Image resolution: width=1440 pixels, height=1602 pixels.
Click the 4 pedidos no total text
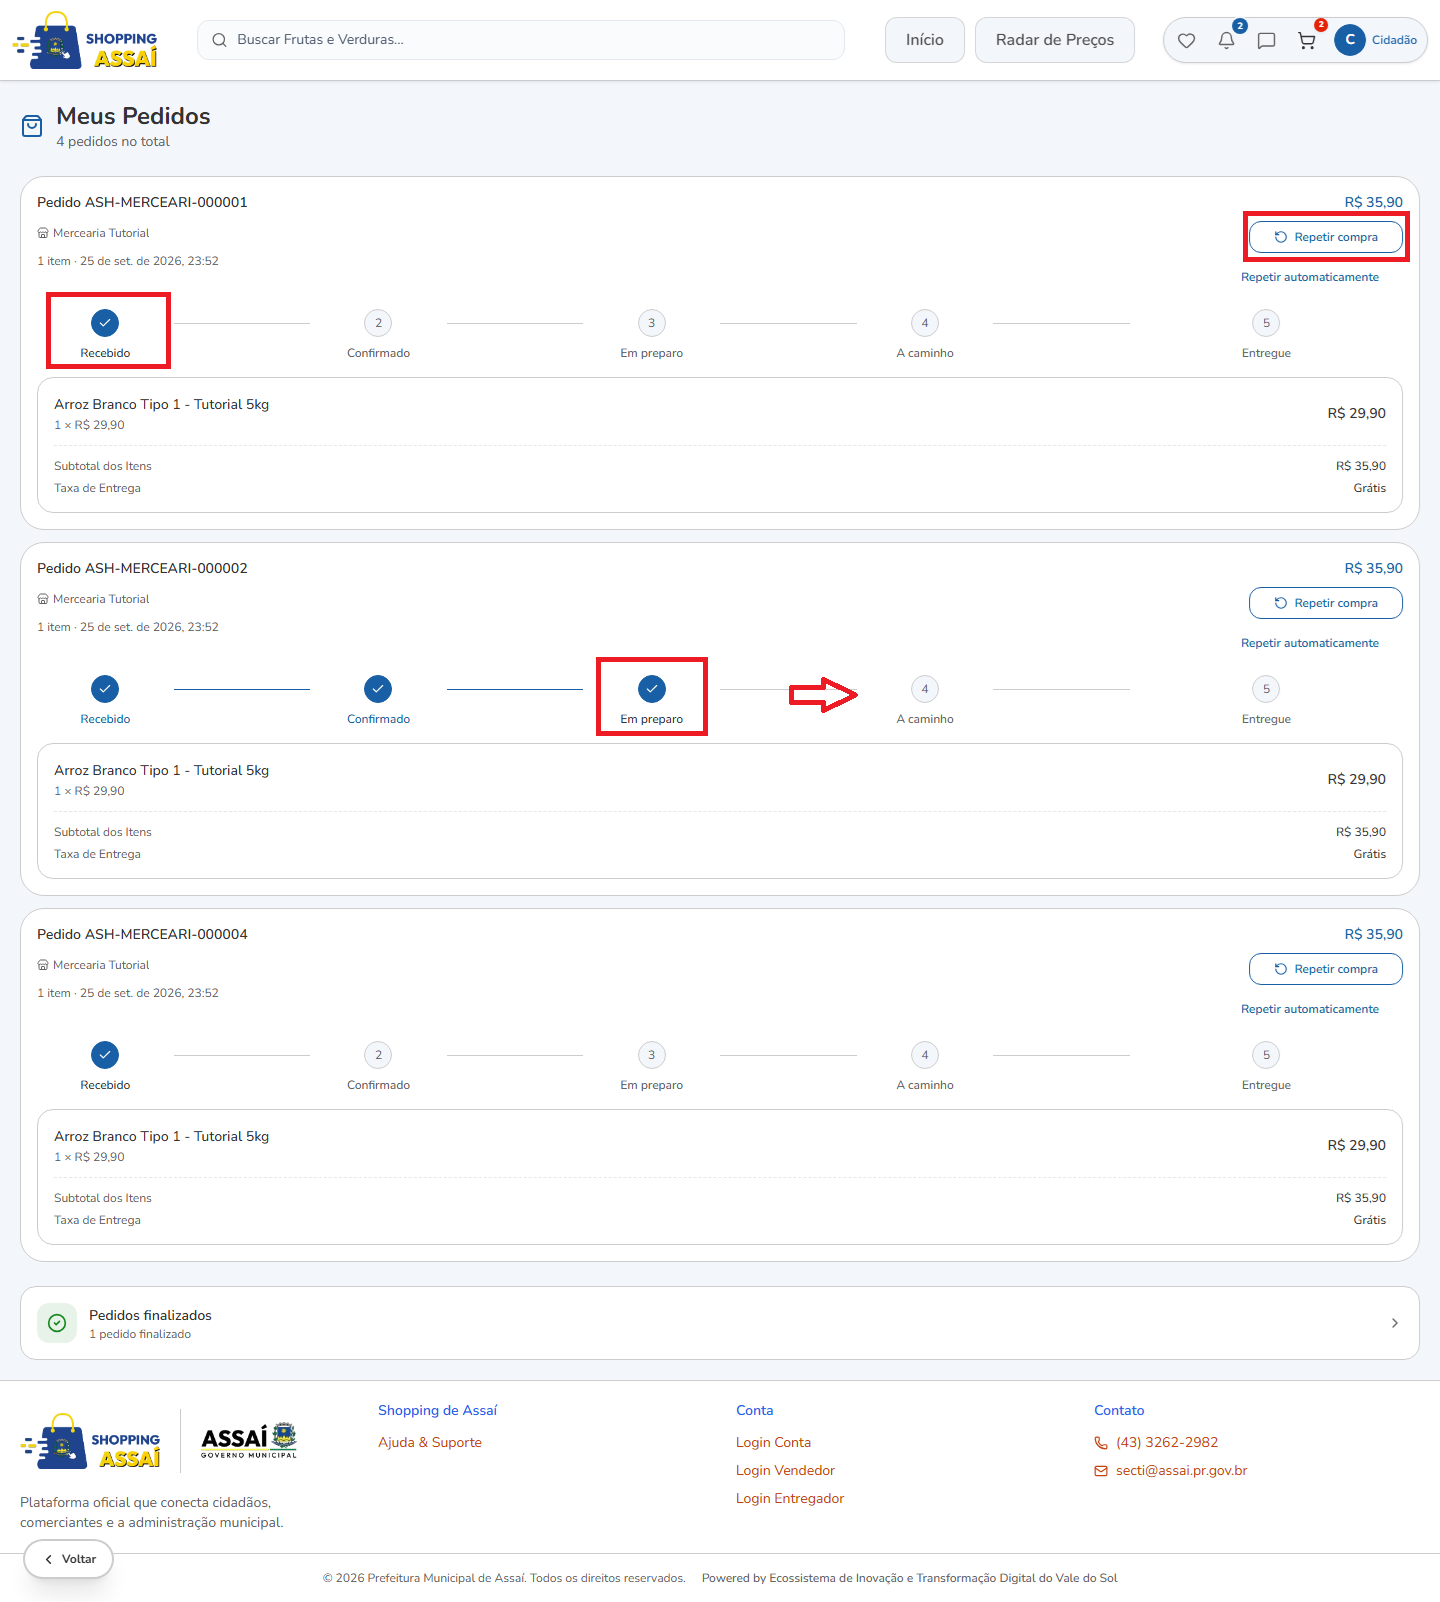pos(113,141)
